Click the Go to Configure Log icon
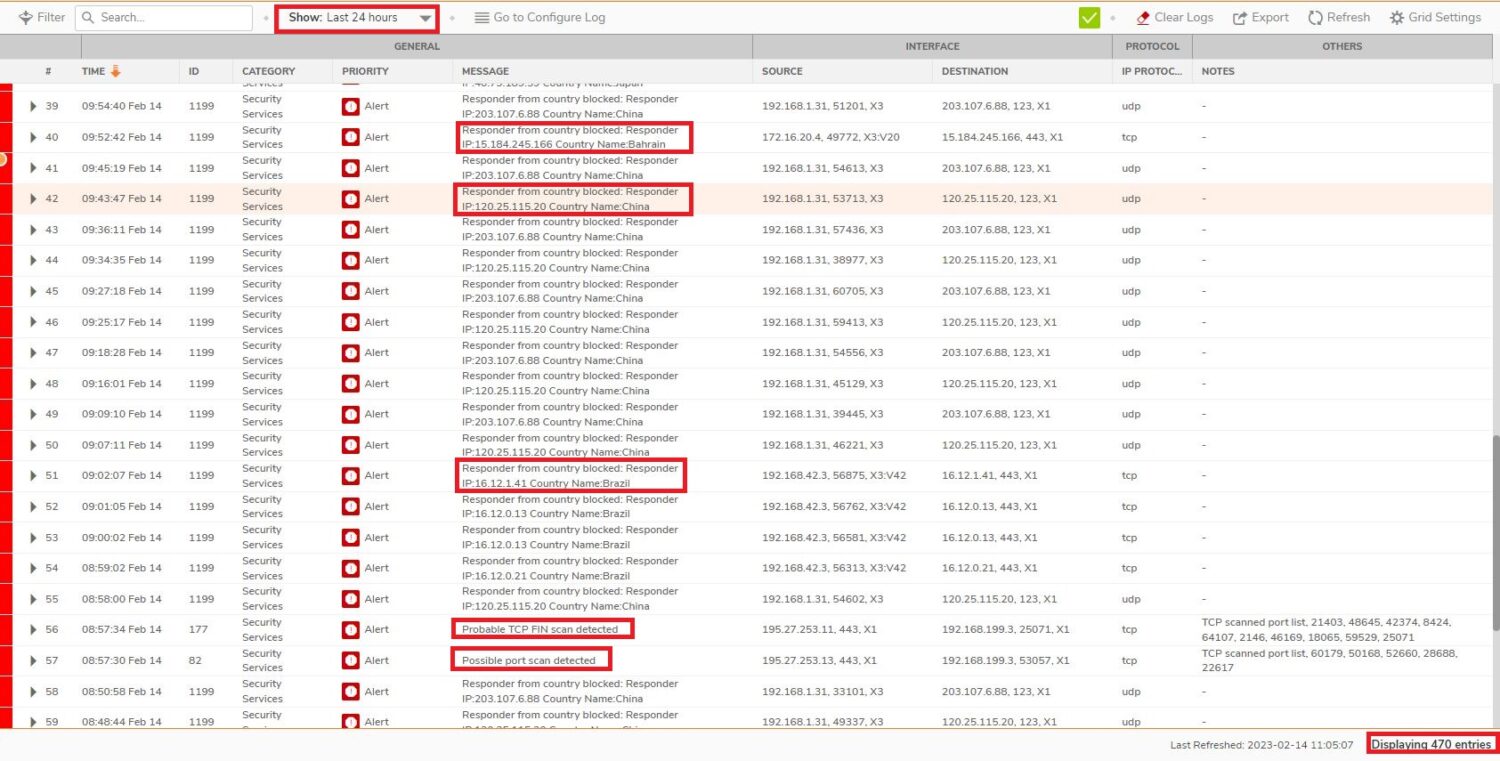The height and width of the screenshot is (761, 1500). [482, 18]
